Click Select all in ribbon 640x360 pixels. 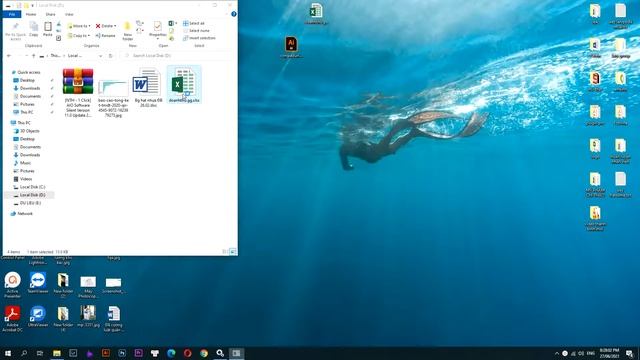click(x=194, y=24)
